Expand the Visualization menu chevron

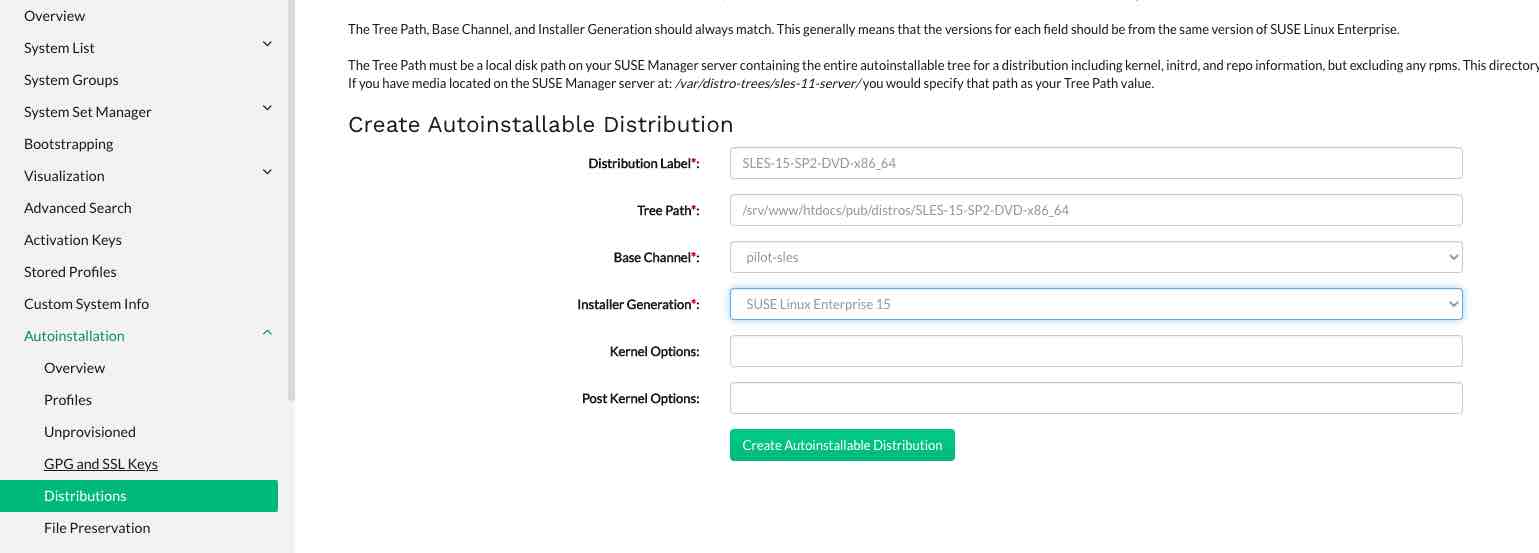pos(267,172)
